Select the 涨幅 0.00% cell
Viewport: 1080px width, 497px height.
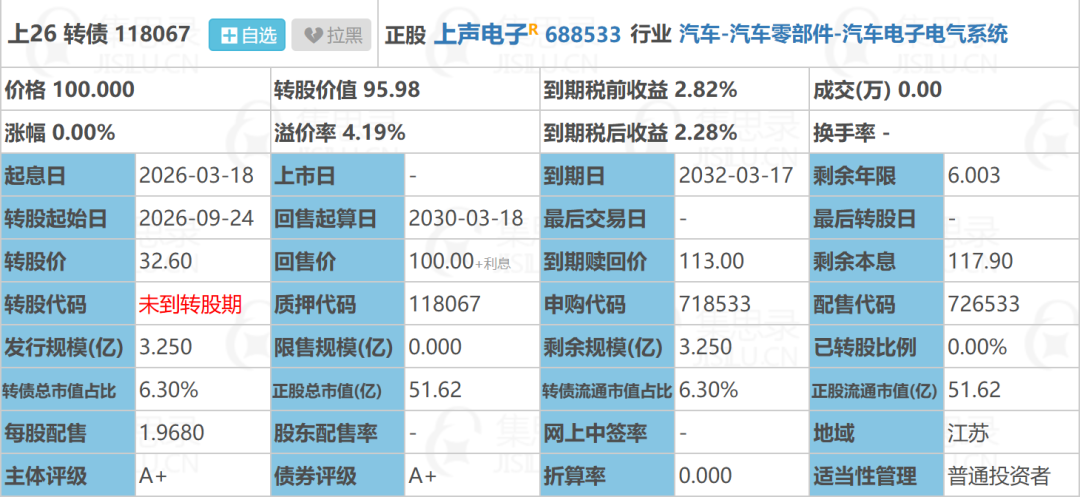click(x=135, y=132)
